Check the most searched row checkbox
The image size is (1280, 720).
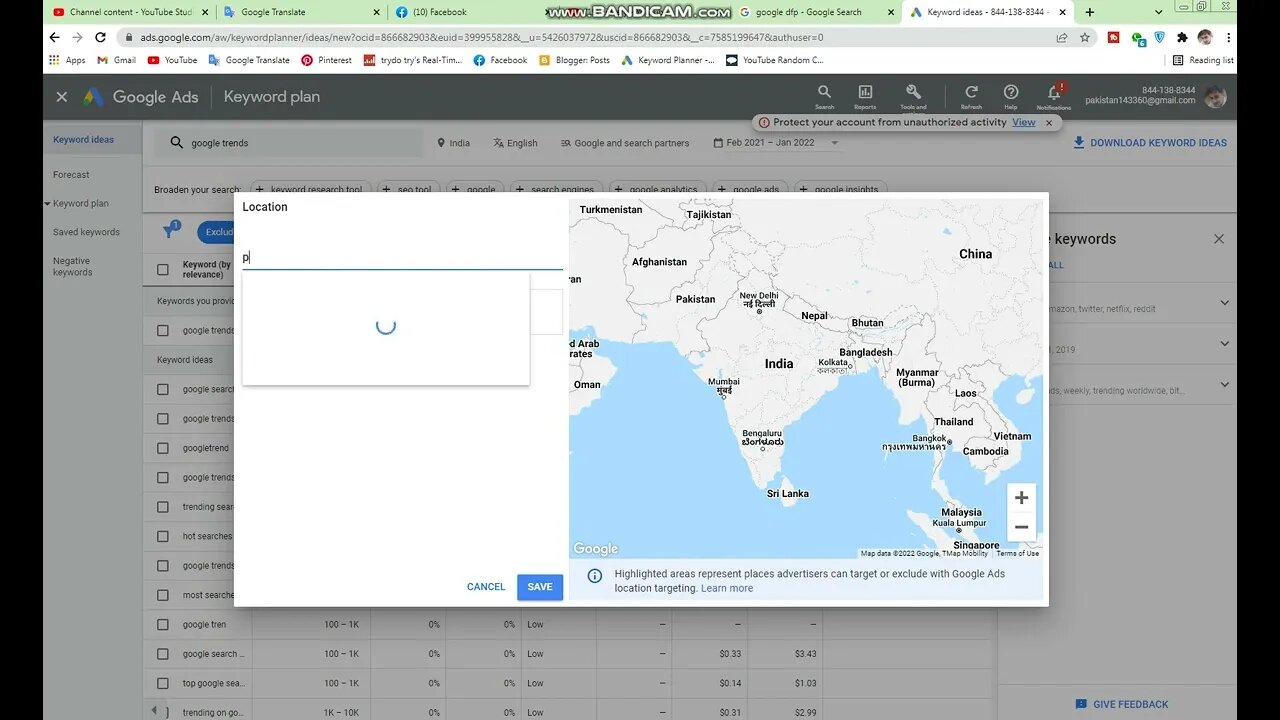163,595
